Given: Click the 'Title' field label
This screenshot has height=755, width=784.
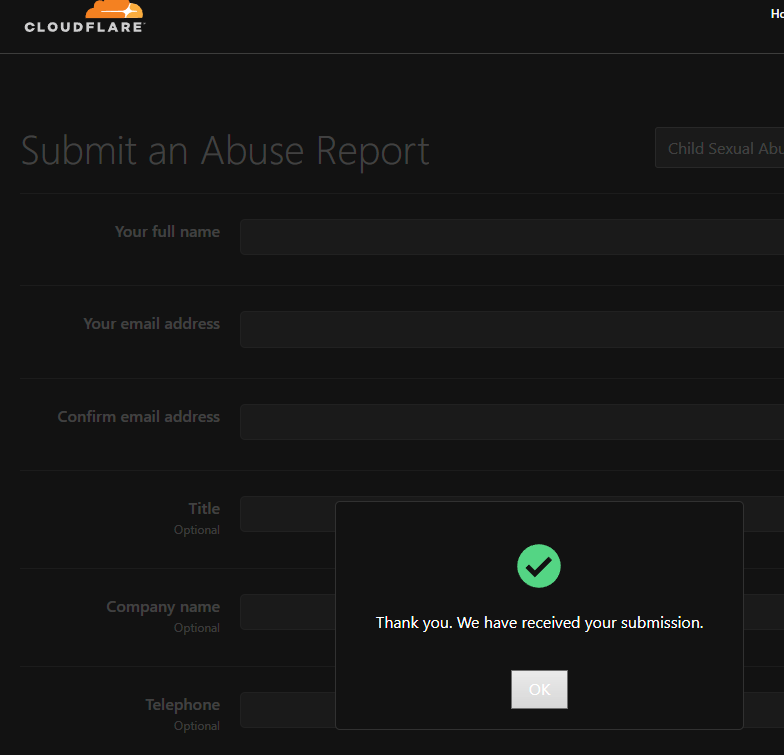Looking at the screenshot, I should click(x=204, y=508).
